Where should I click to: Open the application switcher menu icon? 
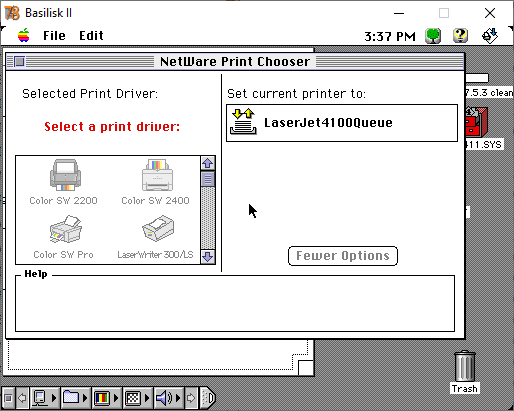click(x=490, y=36)
